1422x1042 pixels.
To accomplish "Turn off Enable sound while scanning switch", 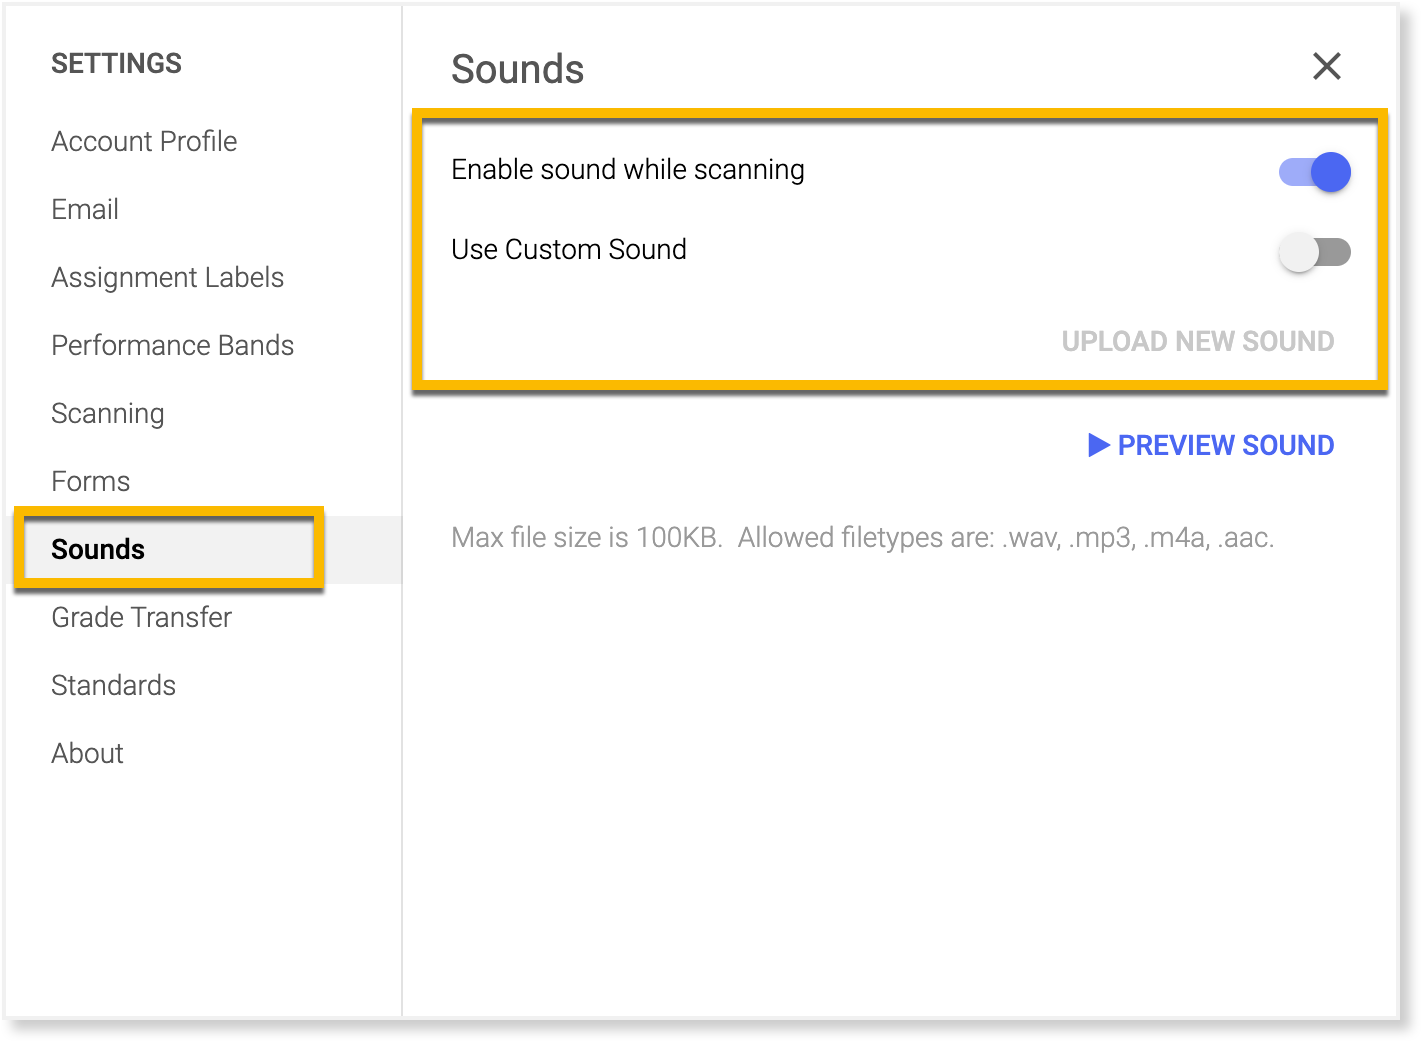I will point(1314,172).
